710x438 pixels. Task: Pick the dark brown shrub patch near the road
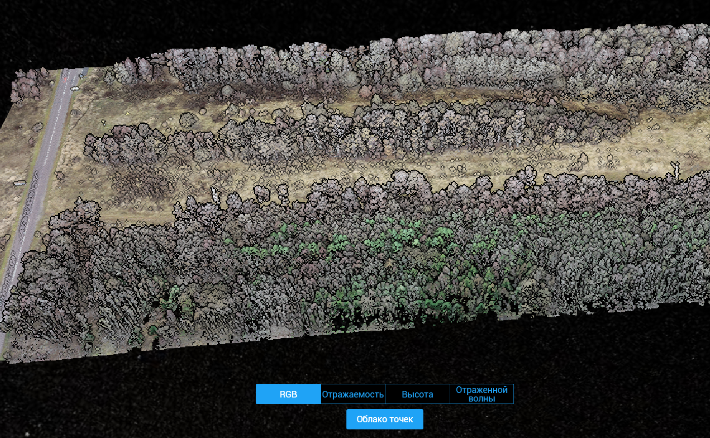[138, 181]
